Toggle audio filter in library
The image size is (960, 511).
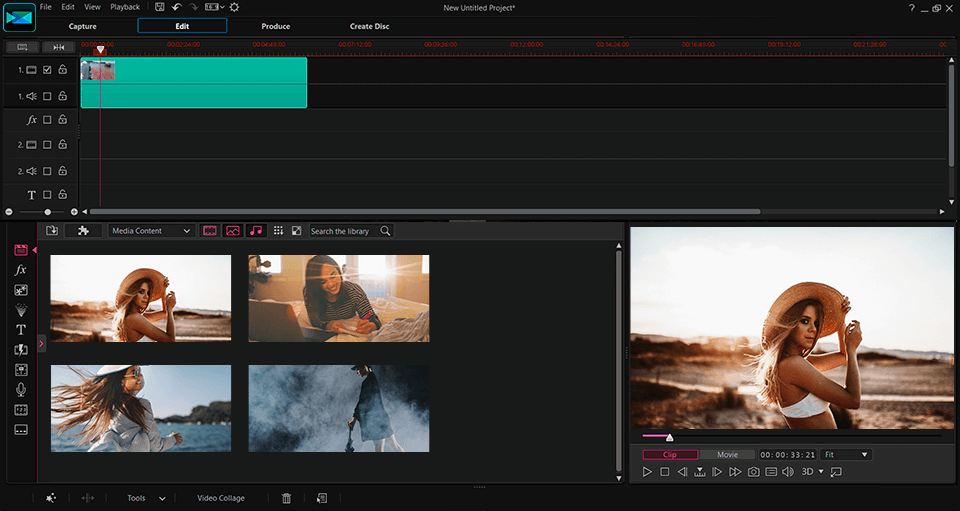point(256,231)
